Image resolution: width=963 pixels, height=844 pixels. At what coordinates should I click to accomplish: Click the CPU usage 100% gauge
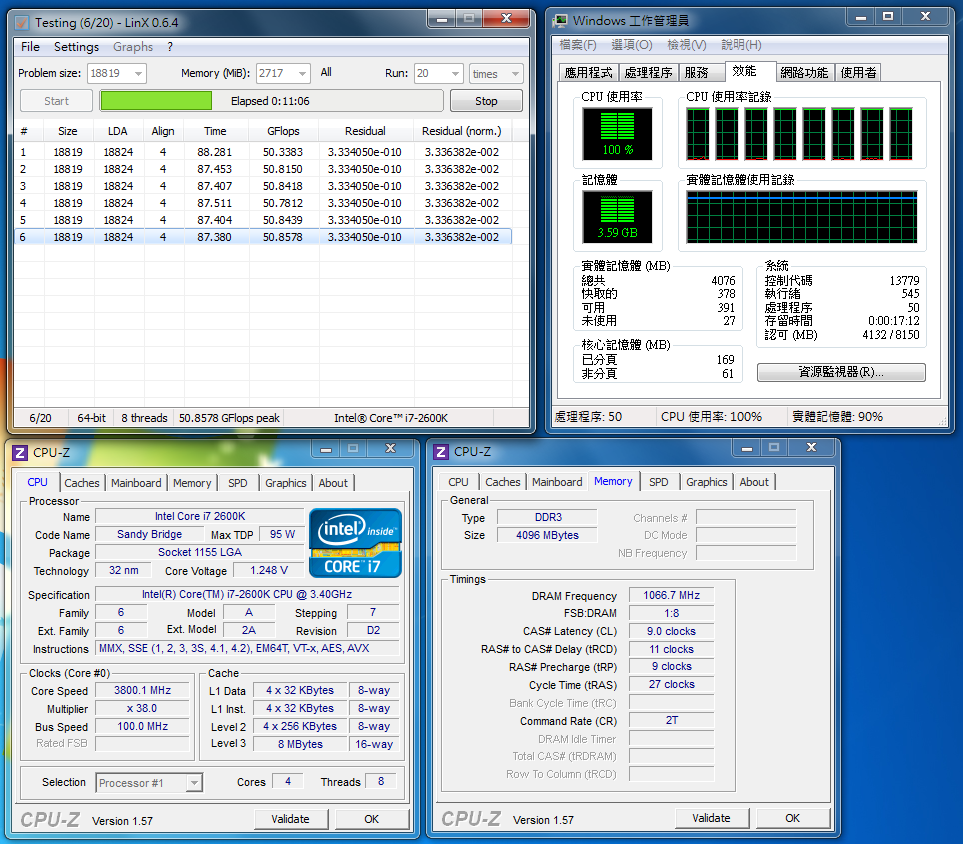tap(617, 134)
